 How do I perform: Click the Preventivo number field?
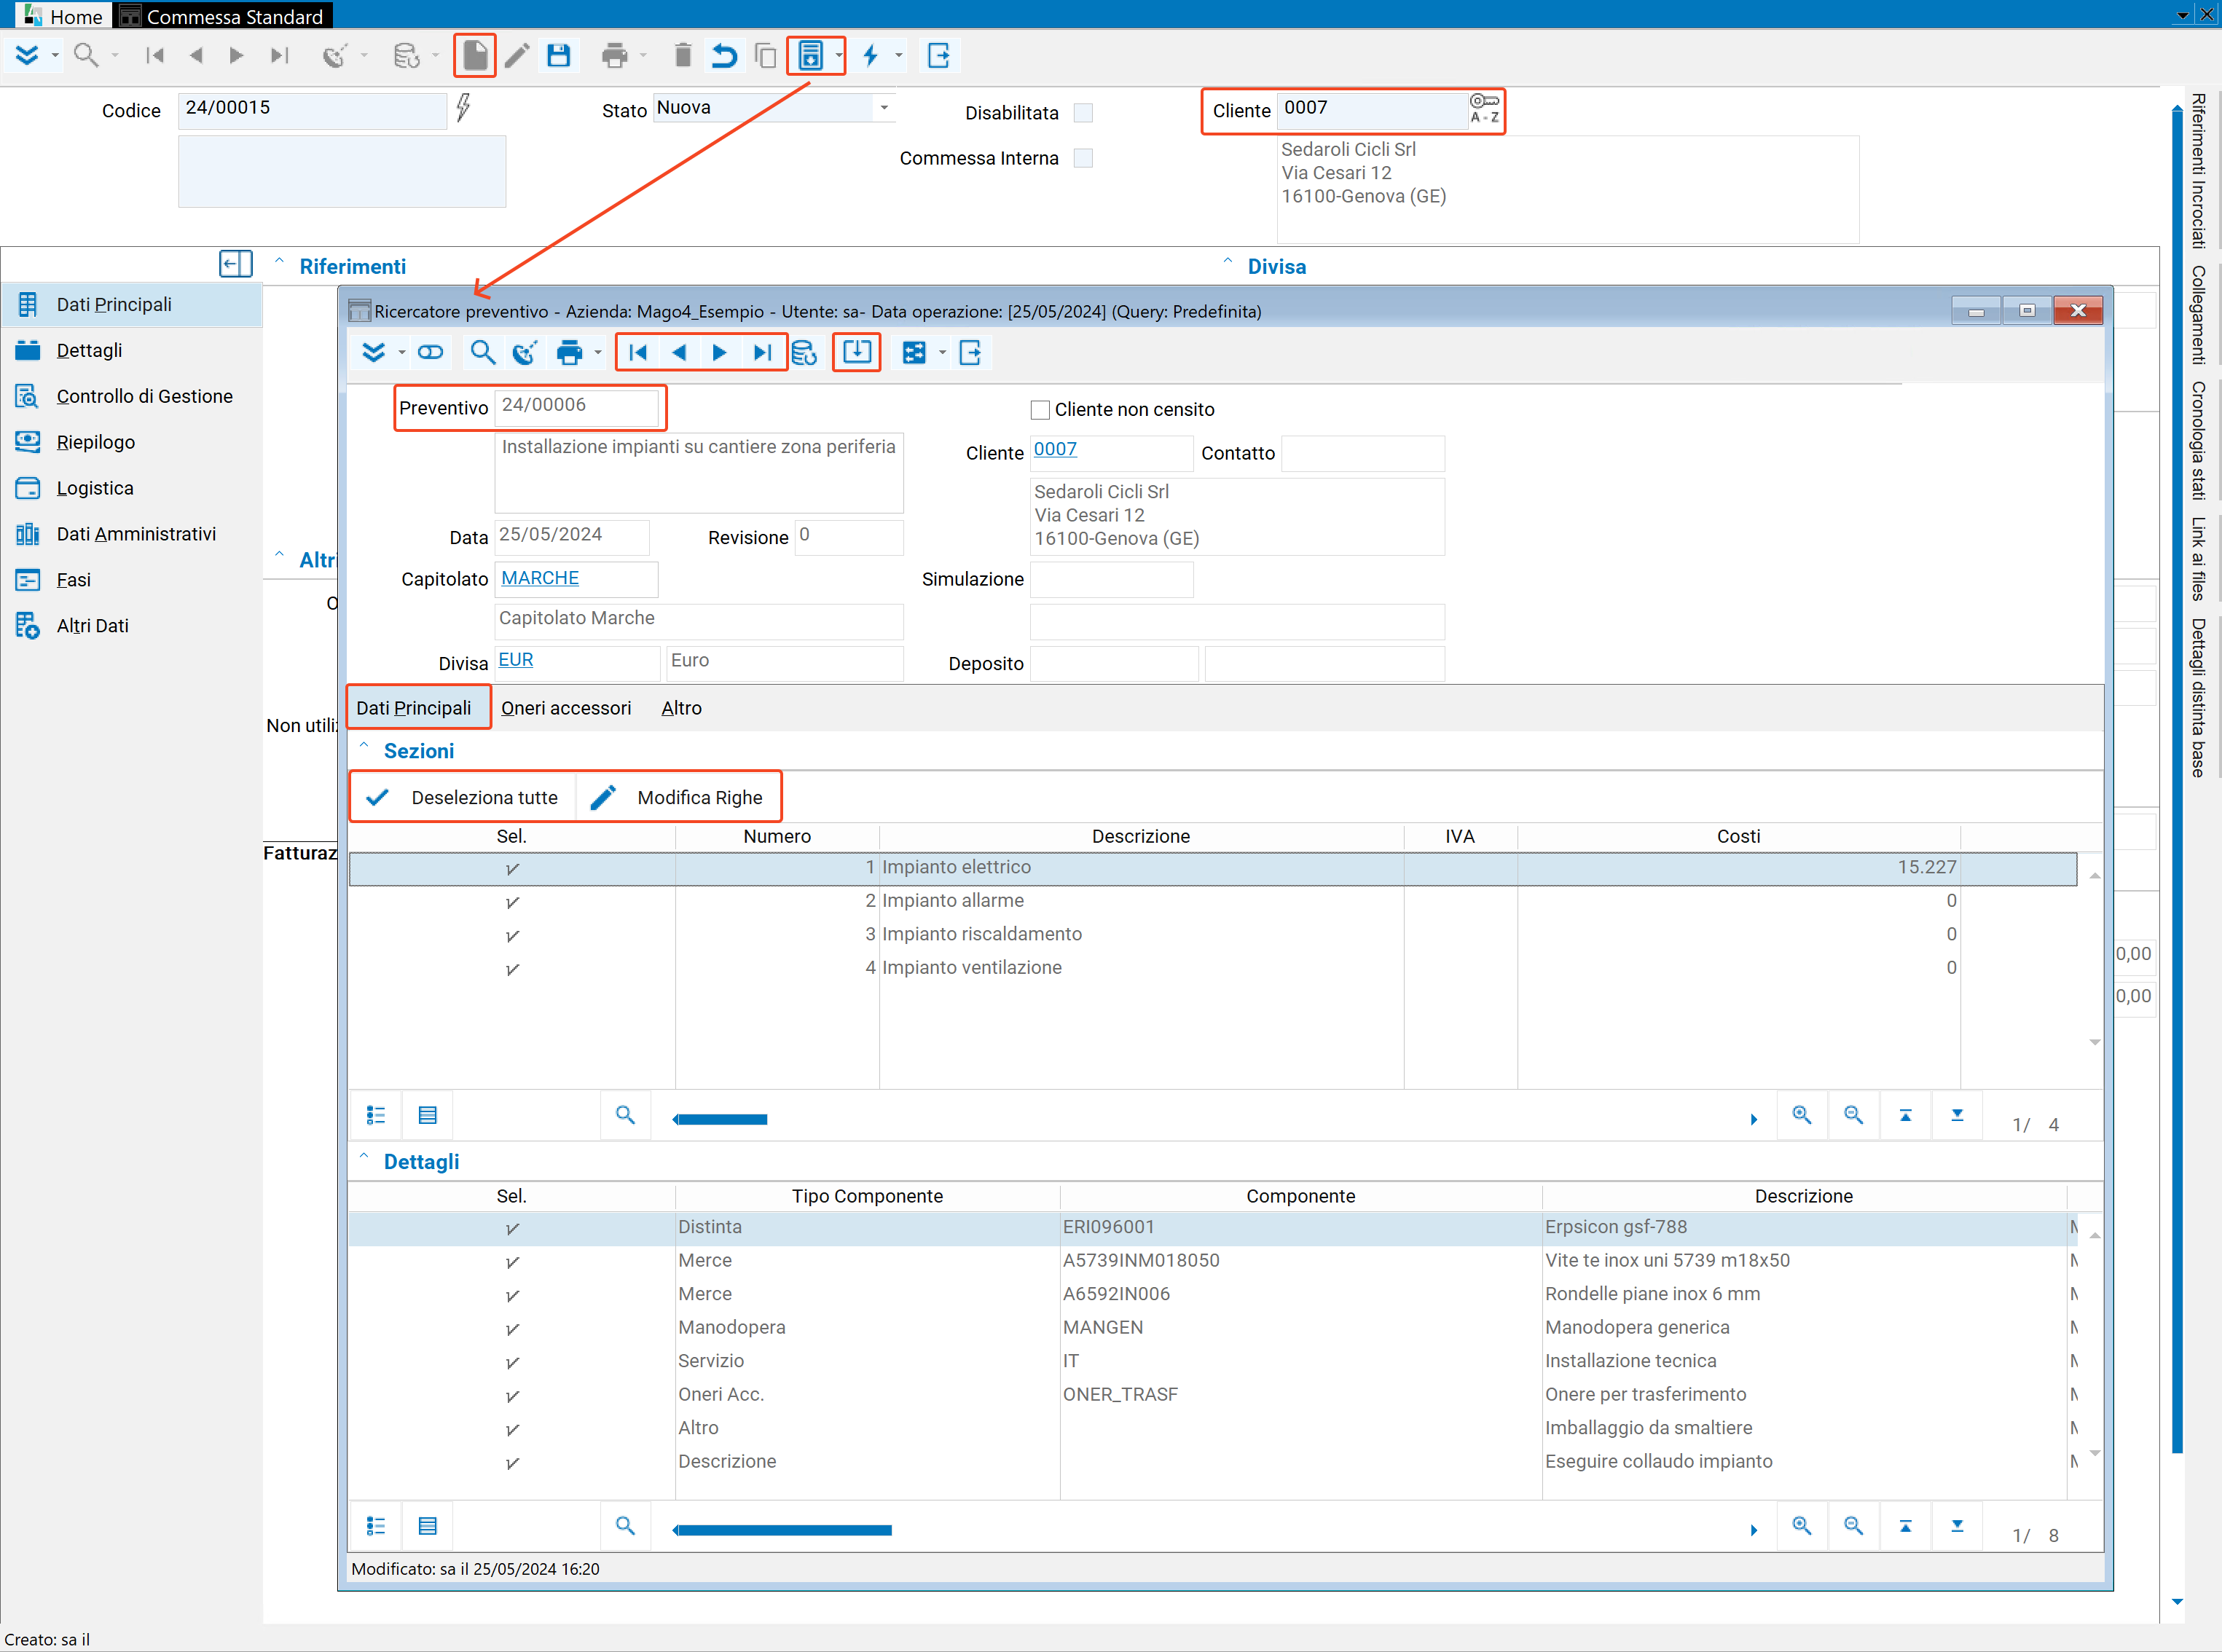click(x=577, y=407)
